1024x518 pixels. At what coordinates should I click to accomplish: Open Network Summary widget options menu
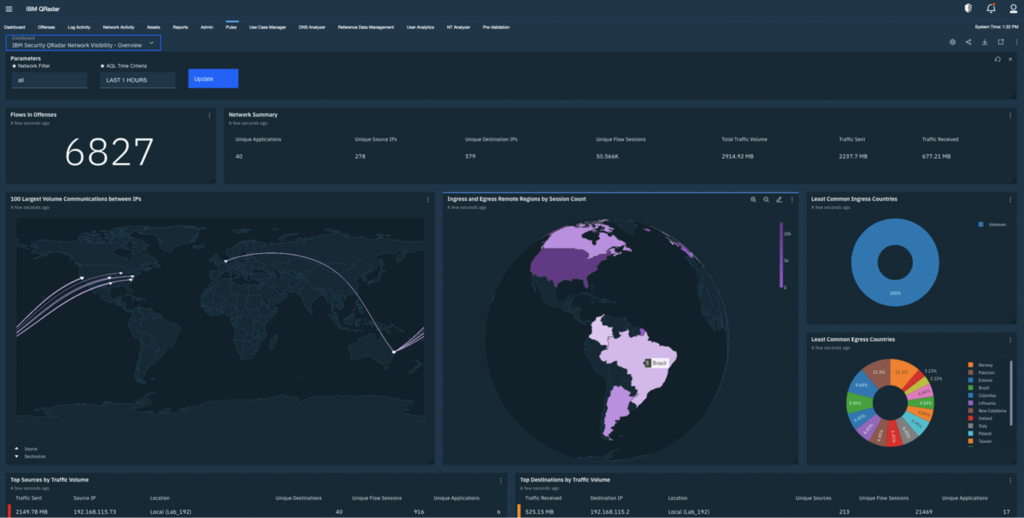[x=1012, y=115]
